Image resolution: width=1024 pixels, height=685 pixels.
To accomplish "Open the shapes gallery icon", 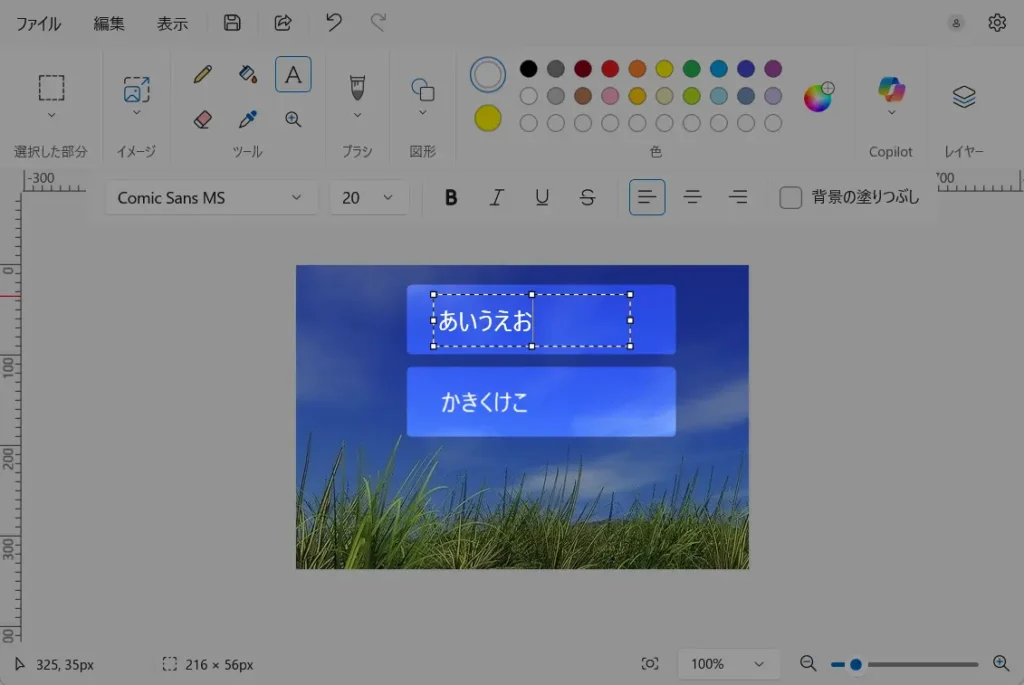I will 423,89.
